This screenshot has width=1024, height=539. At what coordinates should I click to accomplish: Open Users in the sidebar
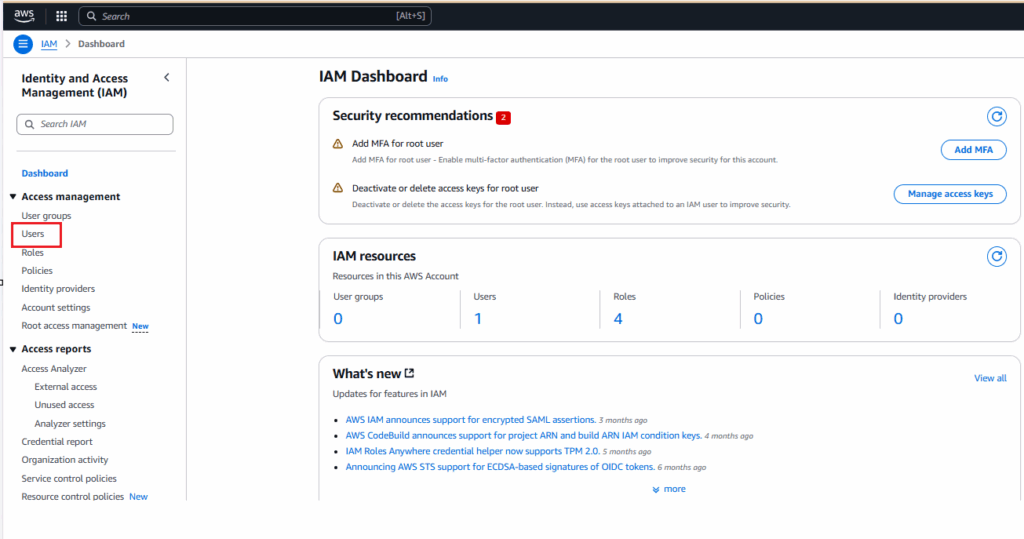pos(33,234)
